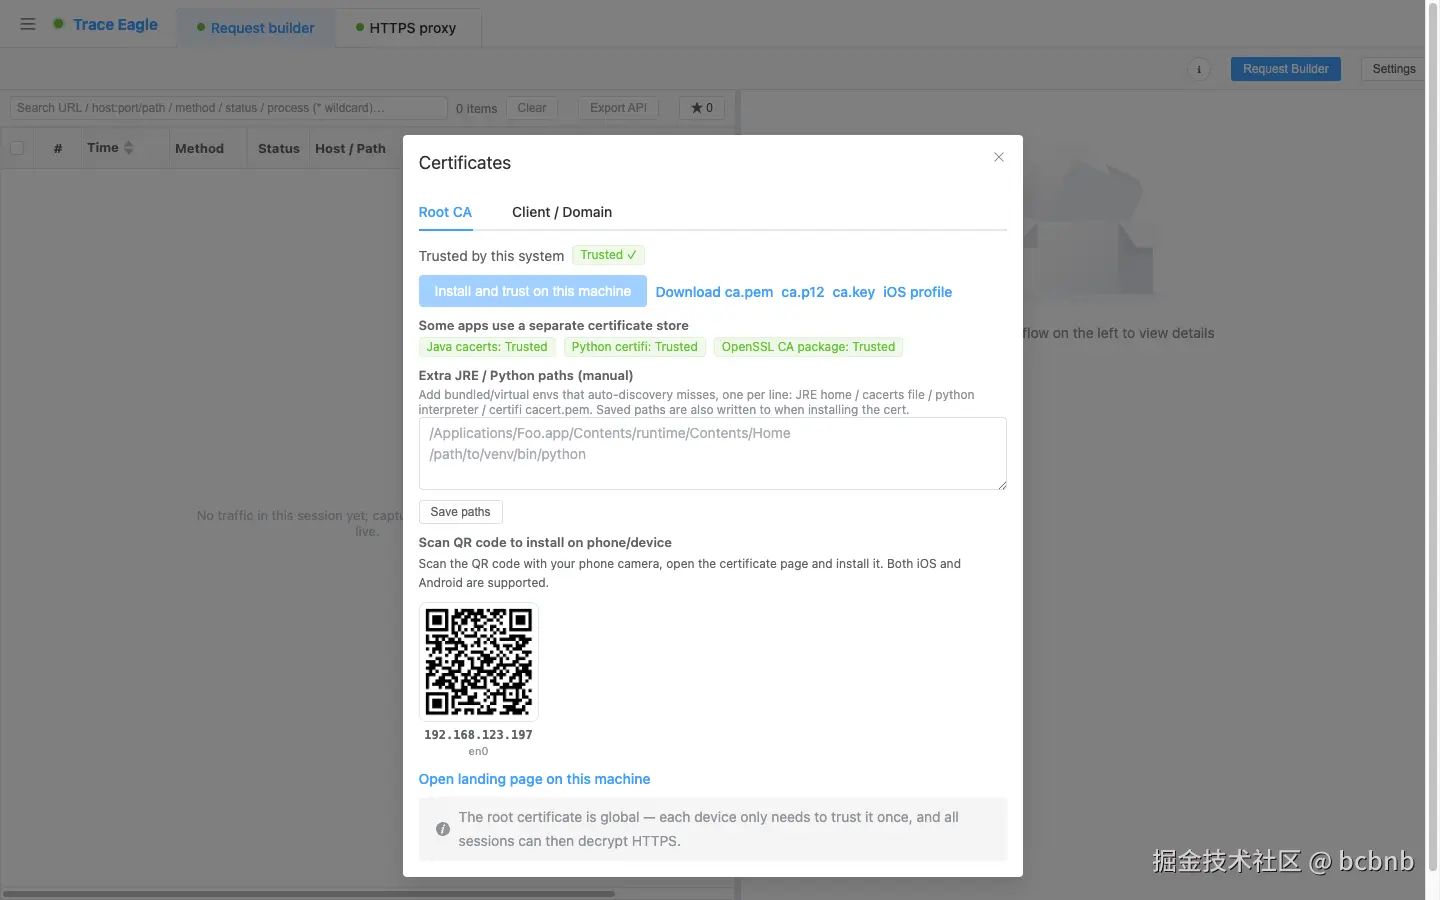1440x900 pixels.
Task: Click the Export API button
Action: pos(618,108)
